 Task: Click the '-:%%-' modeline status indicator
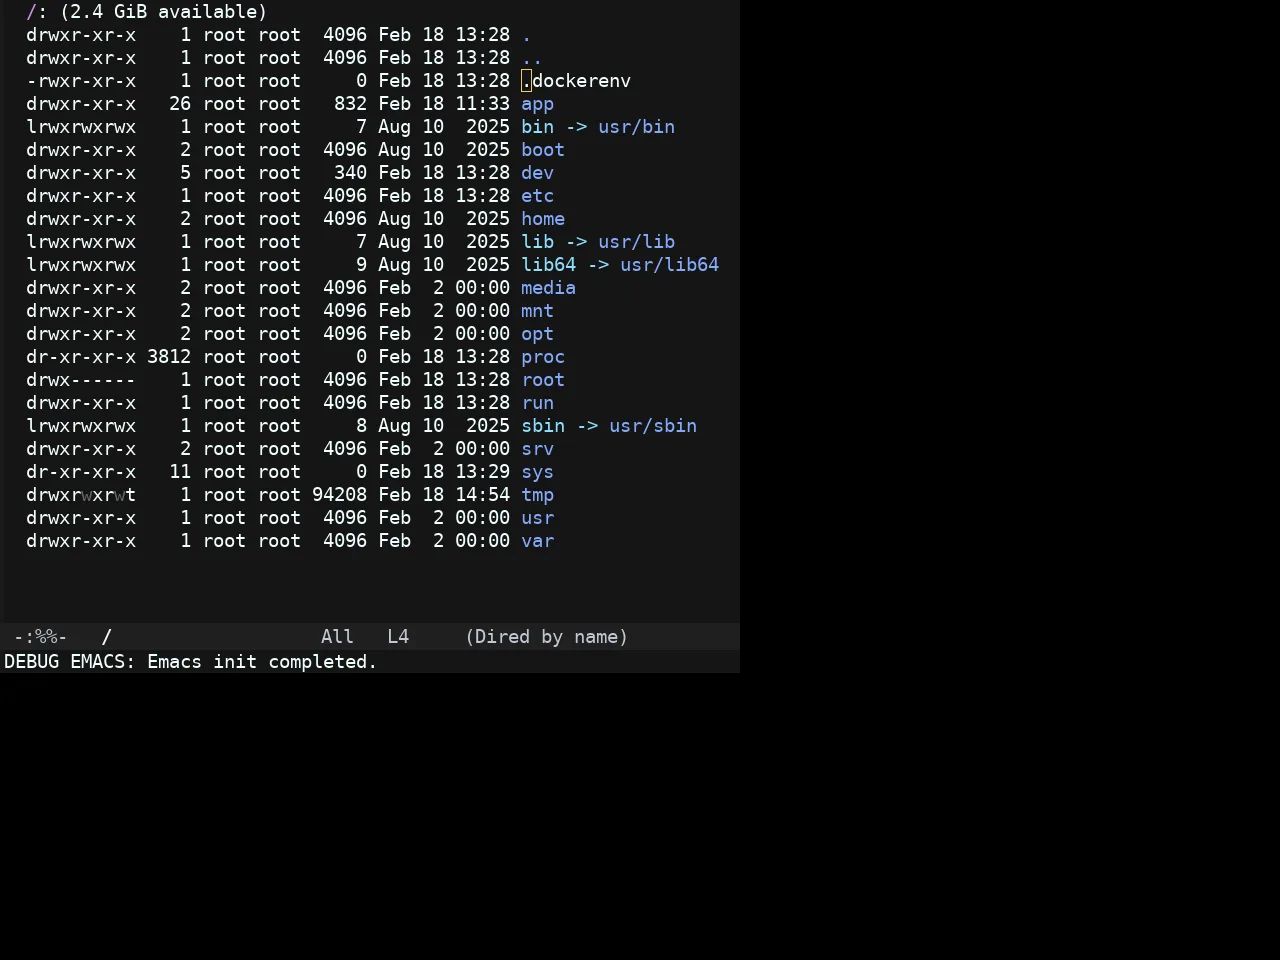coord(40,637)
